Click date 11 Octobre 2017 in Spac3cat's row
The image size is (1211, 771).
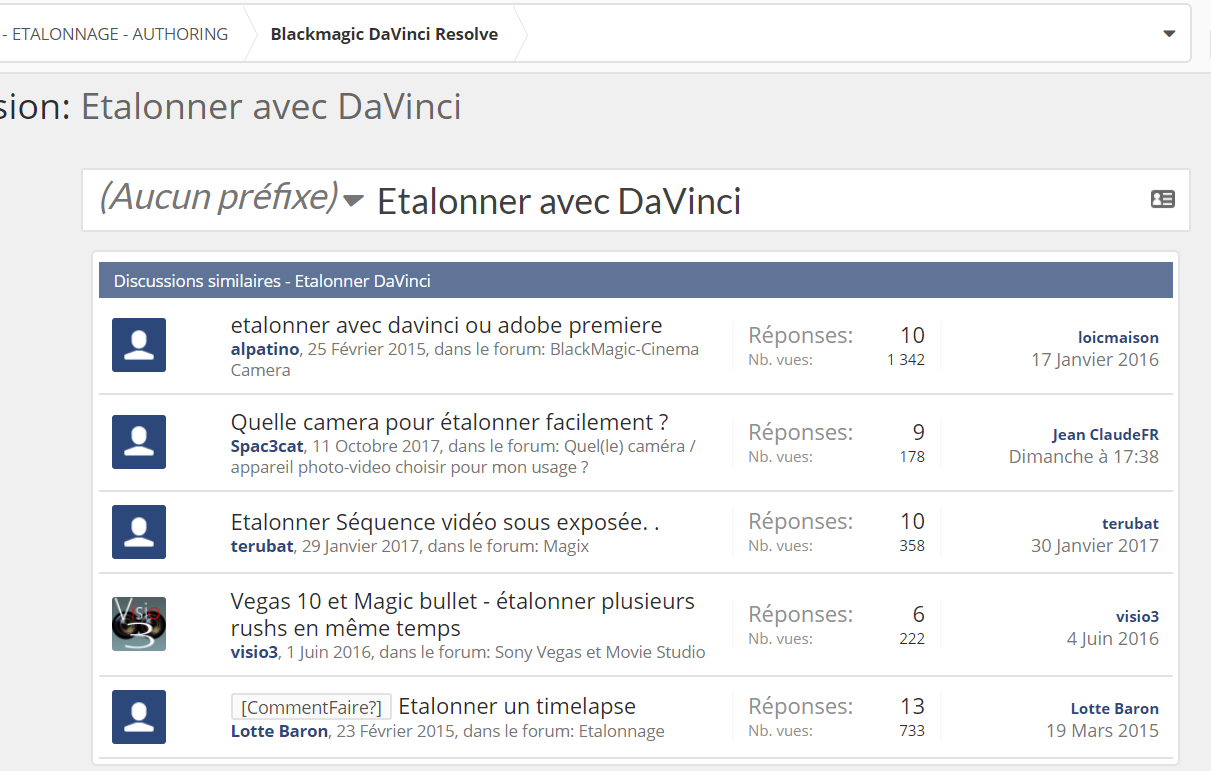[x=375, y=446]
